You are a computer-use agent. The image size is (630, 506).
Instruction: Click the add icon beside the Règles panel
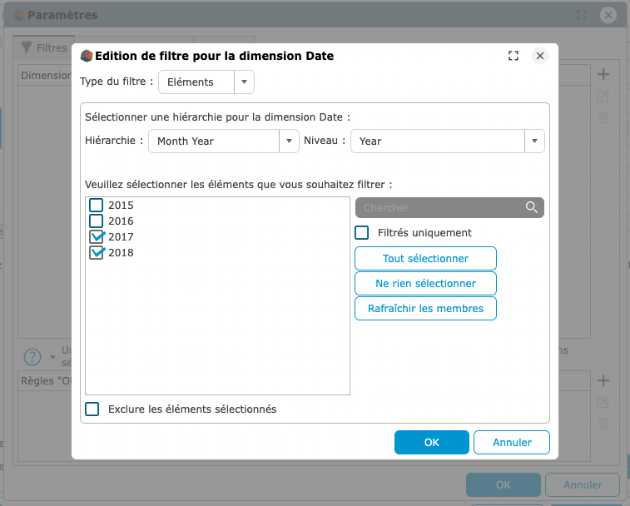[x=602, y=380]
